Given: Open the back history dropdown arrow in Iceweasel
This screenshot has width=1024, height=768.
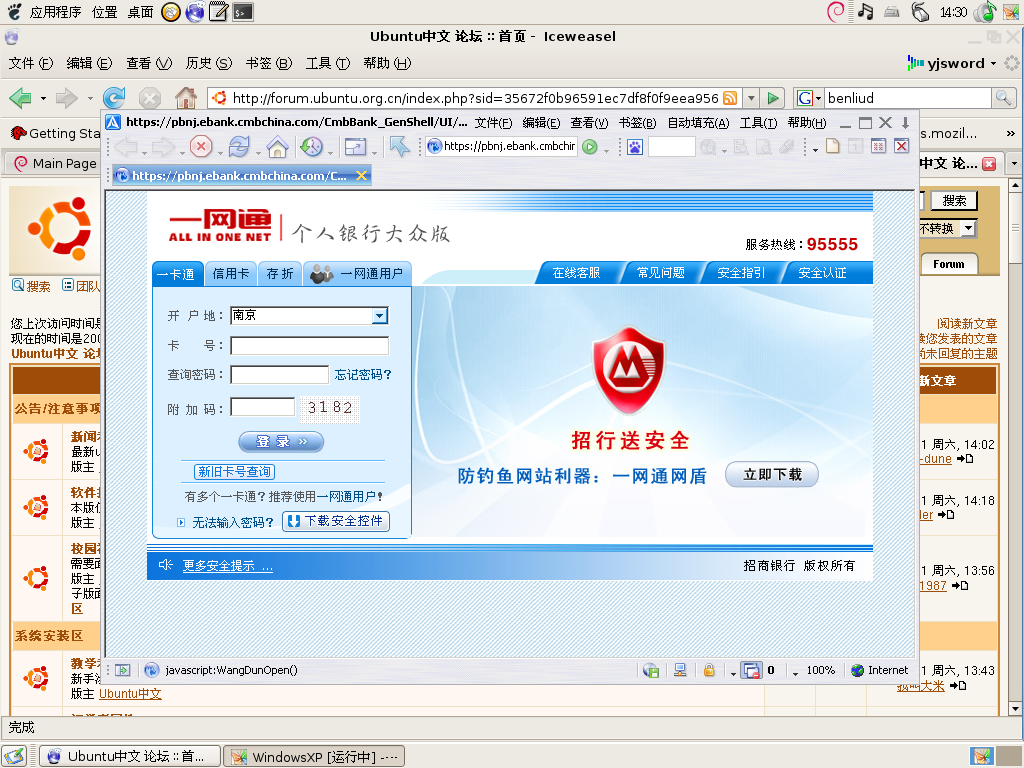Looking at the screenshot, I should point(43,99).
